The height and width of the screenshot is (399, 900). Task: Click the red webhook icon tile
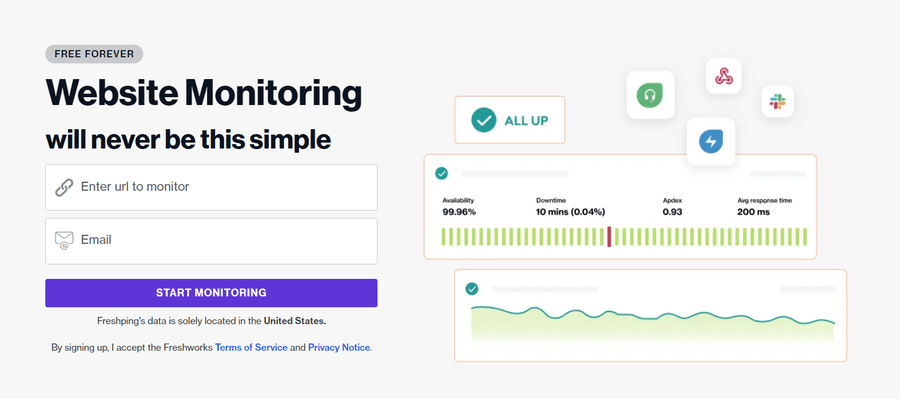[724, 76]
